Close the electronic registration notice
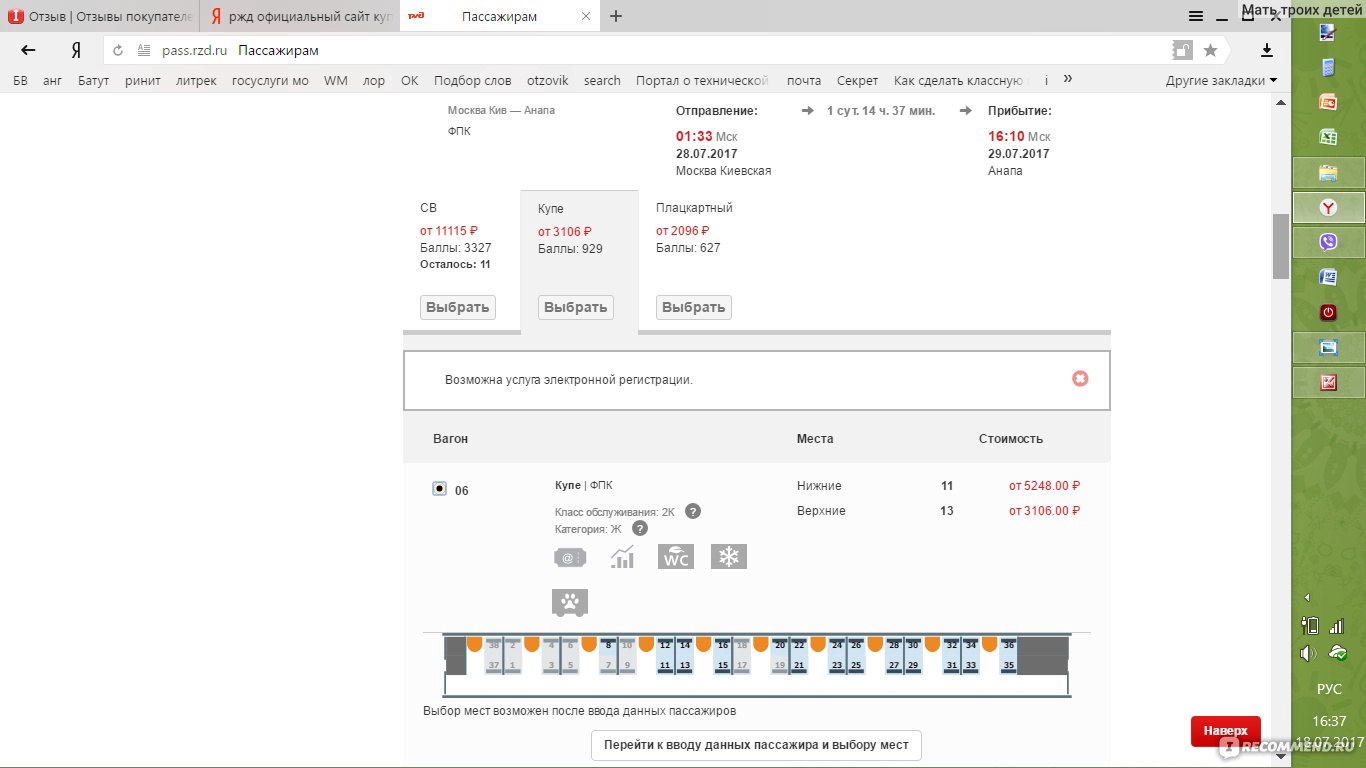This screenshot has width=1366, height=768. point(1080,379)
